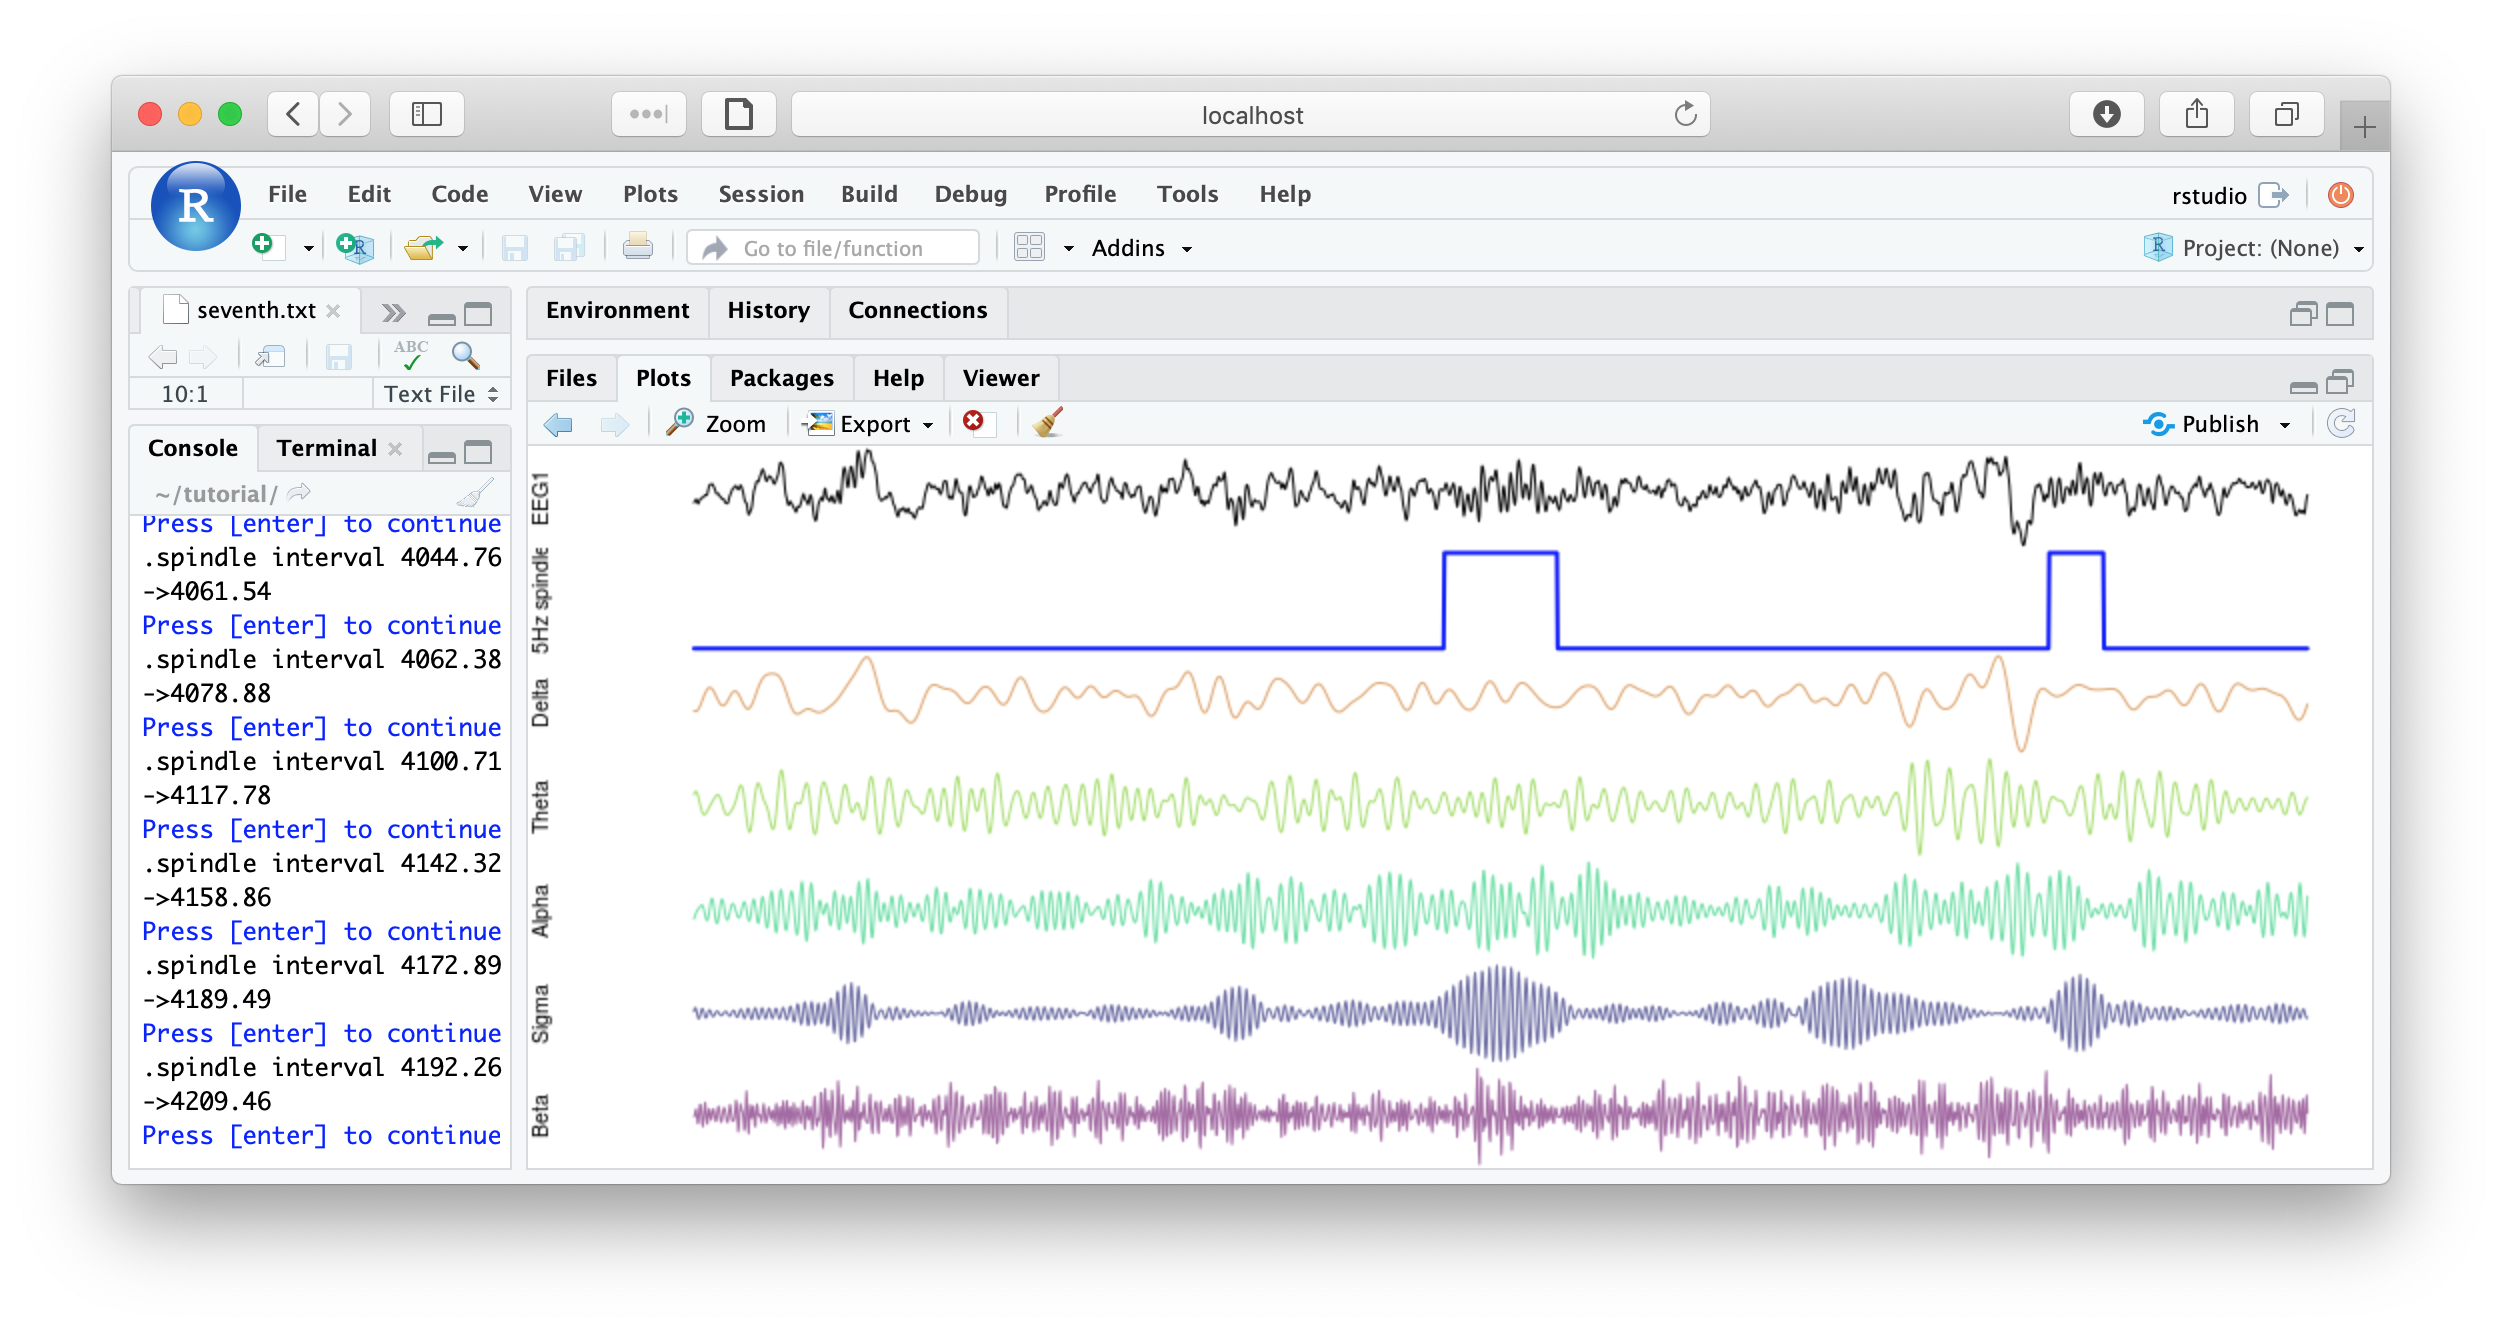Clear all plots with broom icon
The image size is (2502, 1332).
1047,423
